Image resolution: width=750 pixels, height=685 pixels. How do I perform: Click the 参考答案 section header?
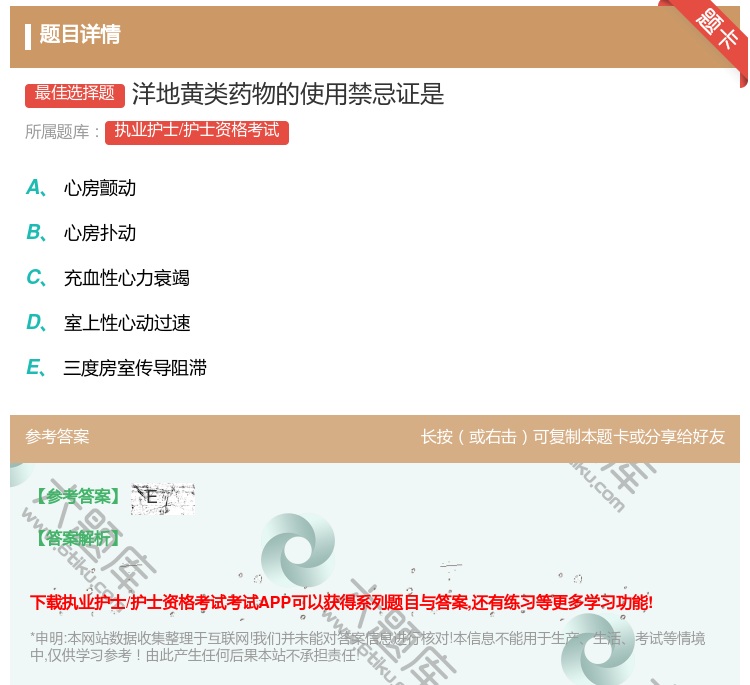point(57,436)
